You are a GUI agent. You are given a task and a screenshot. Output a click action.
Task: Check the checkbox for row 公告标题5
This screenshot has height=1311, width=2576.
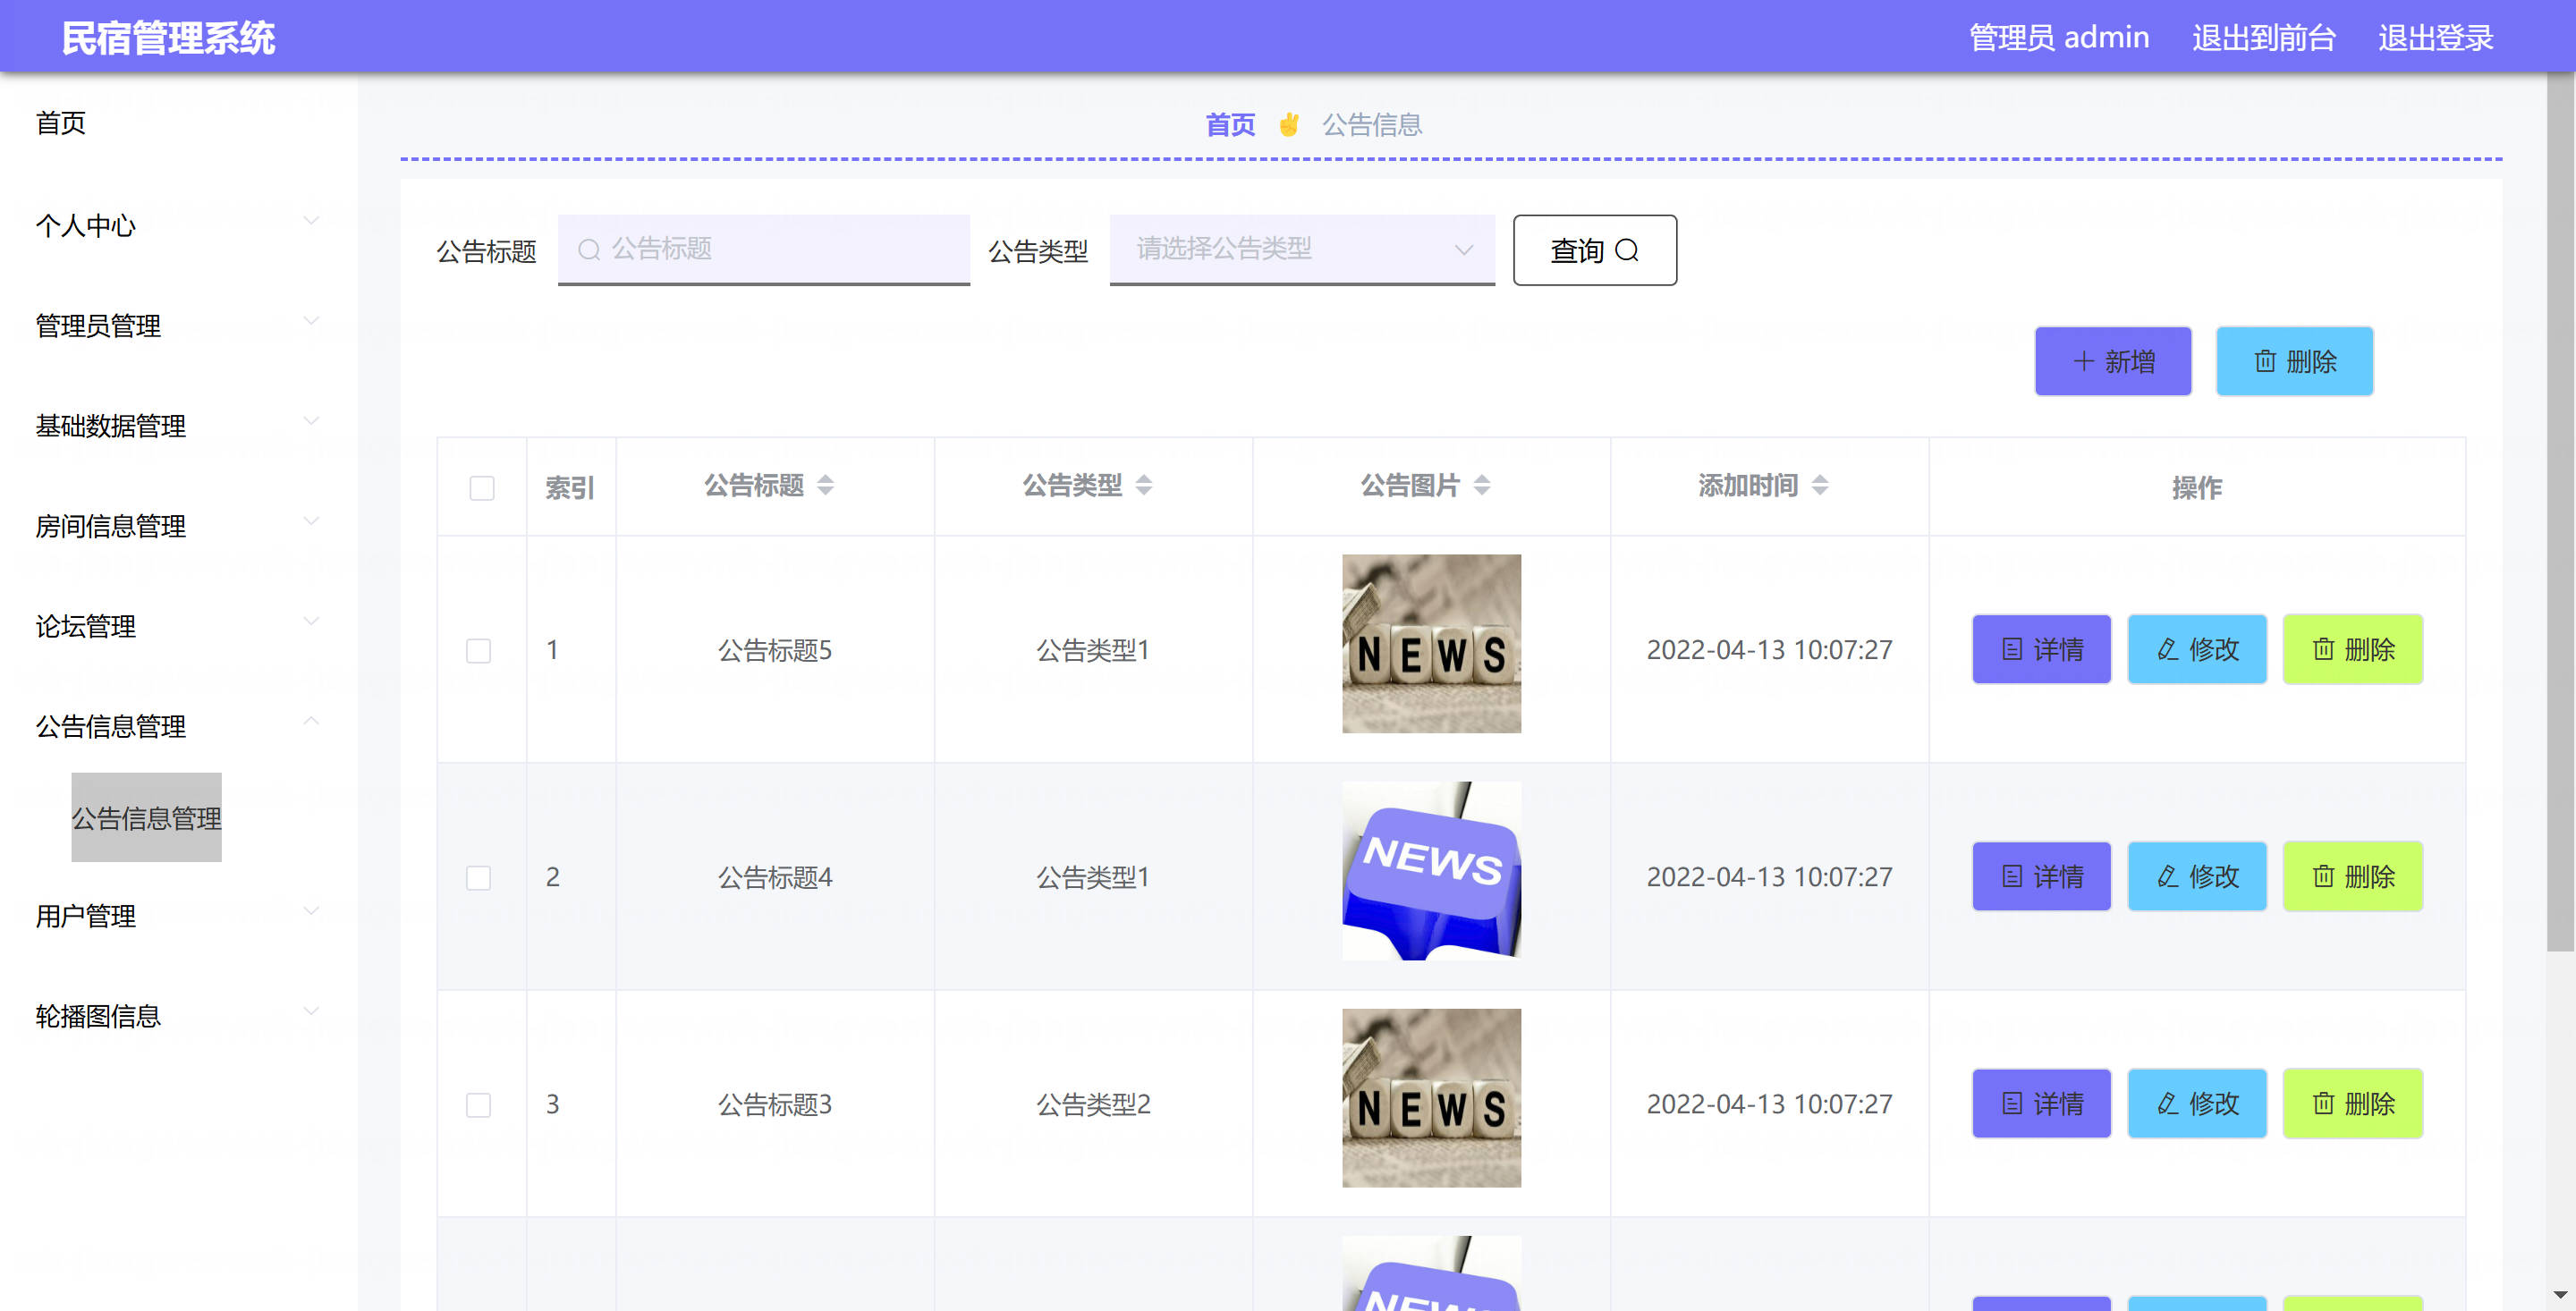pos(478,651)
